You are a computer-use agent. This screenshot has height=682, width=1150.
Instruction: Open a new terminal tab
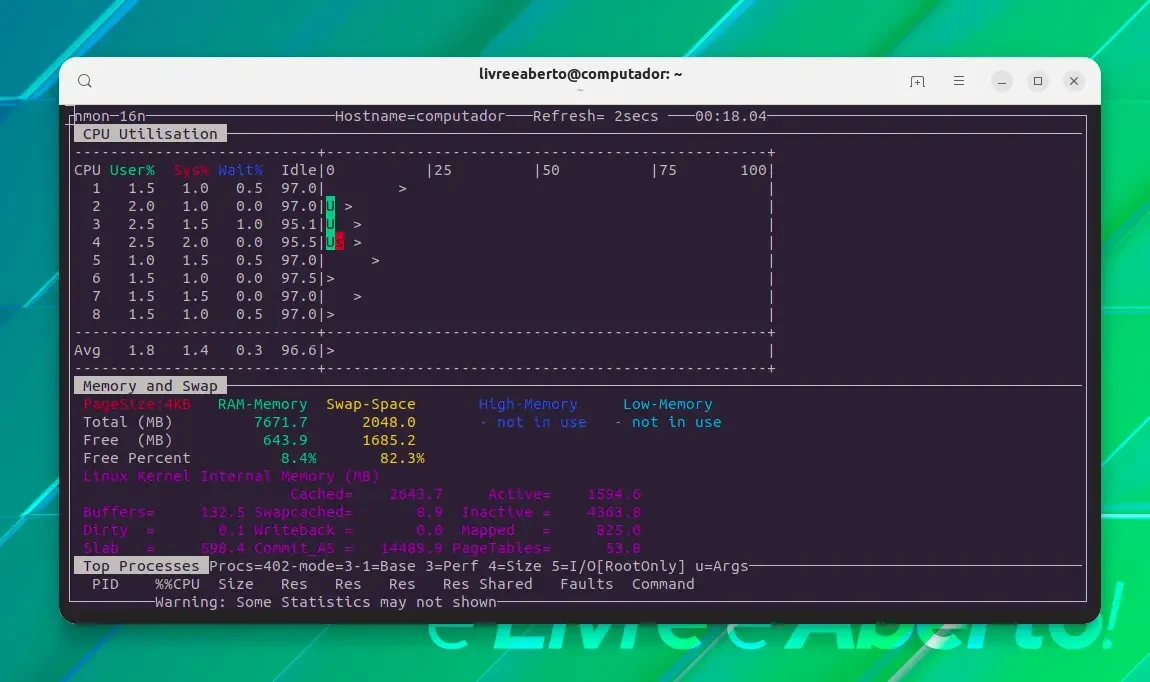click(x=917, y=81)
